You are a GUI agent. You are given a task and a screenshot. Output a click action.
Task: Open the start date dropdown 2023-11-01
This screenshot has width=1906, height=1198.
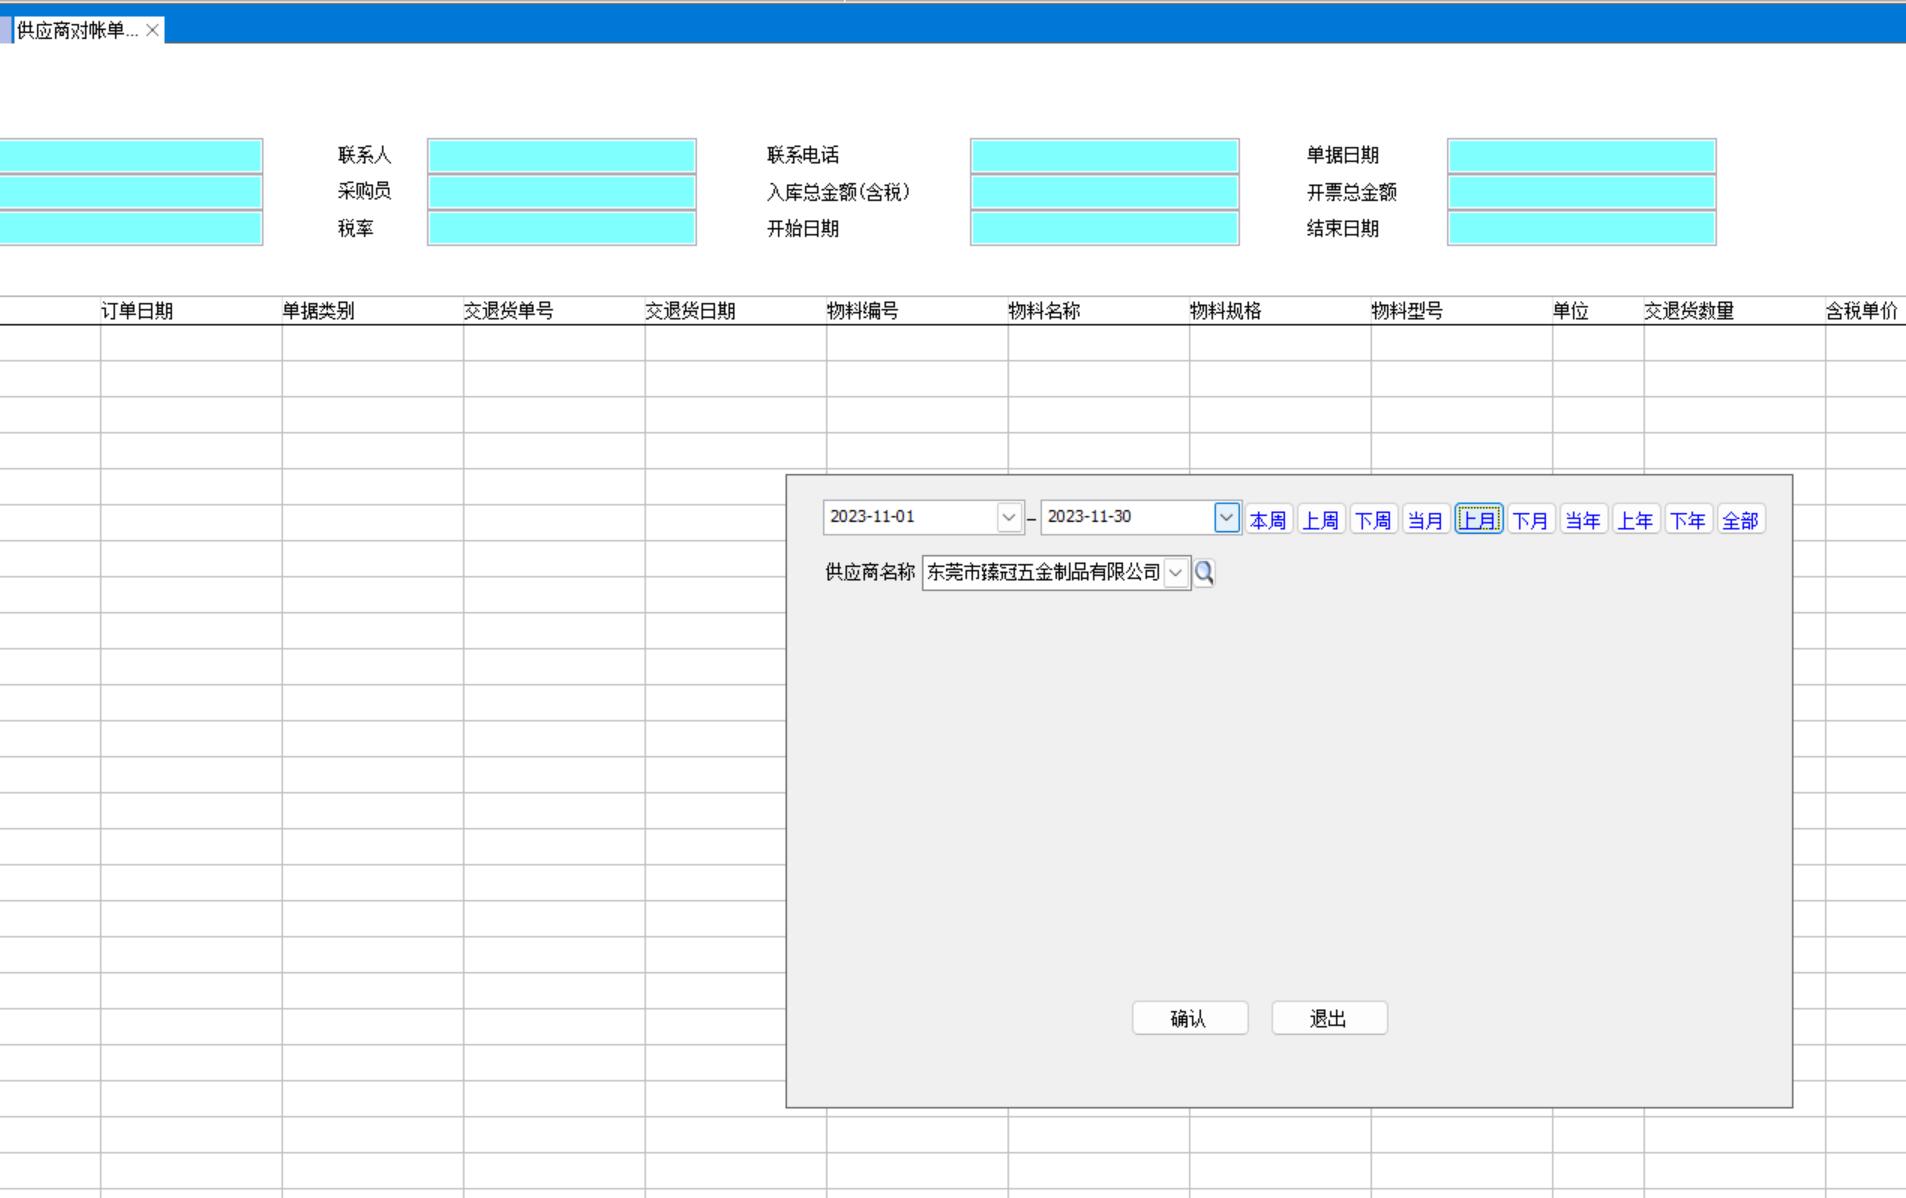point(1008,517)
